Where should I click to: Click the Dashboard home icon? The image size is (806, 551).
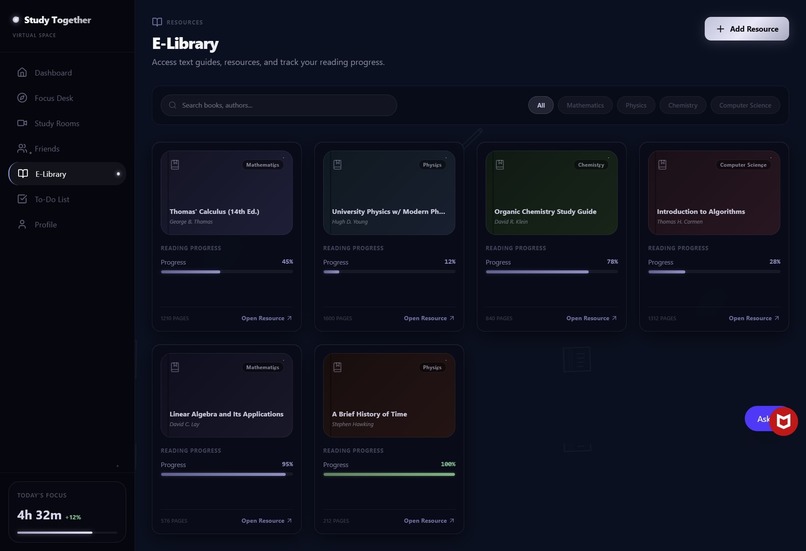(x=22, y=72)
